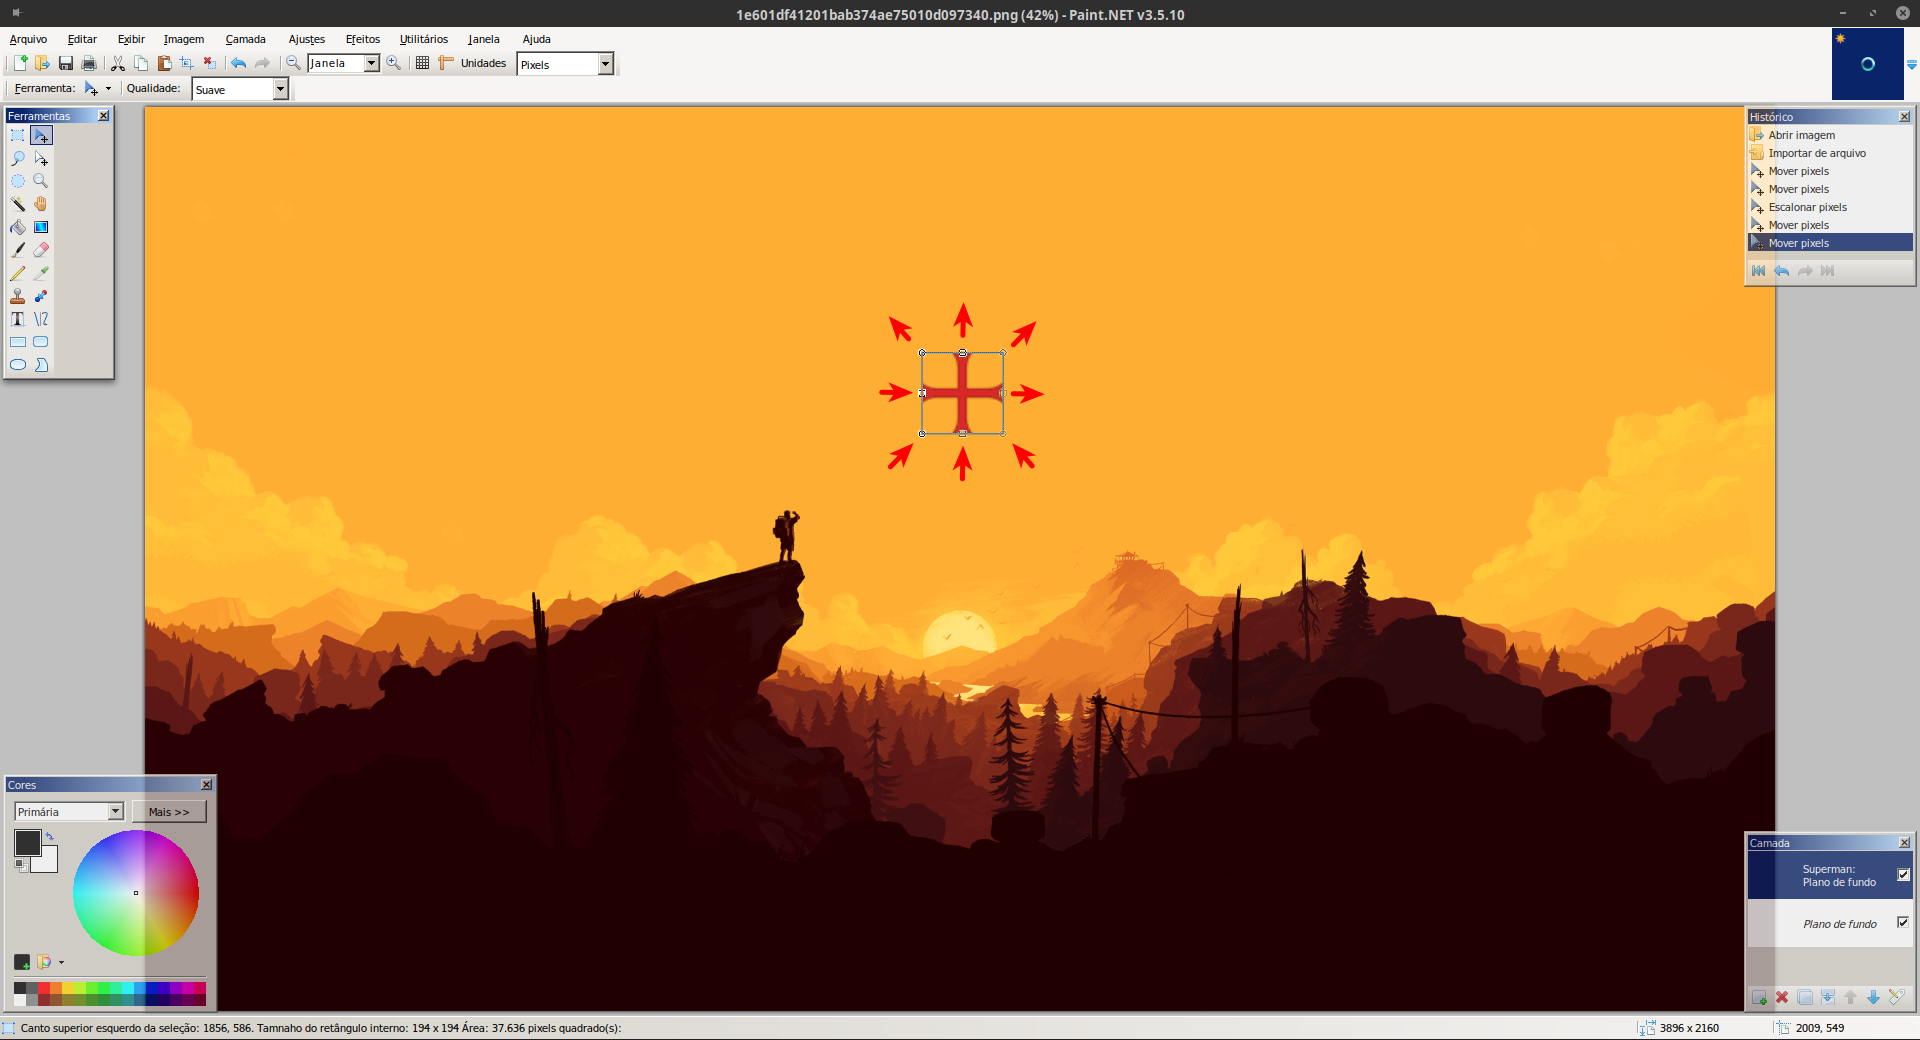Screen dimensions: 1920x1040
Task: Open the Pixels units dropdown
Action: [x=605, y=64]
